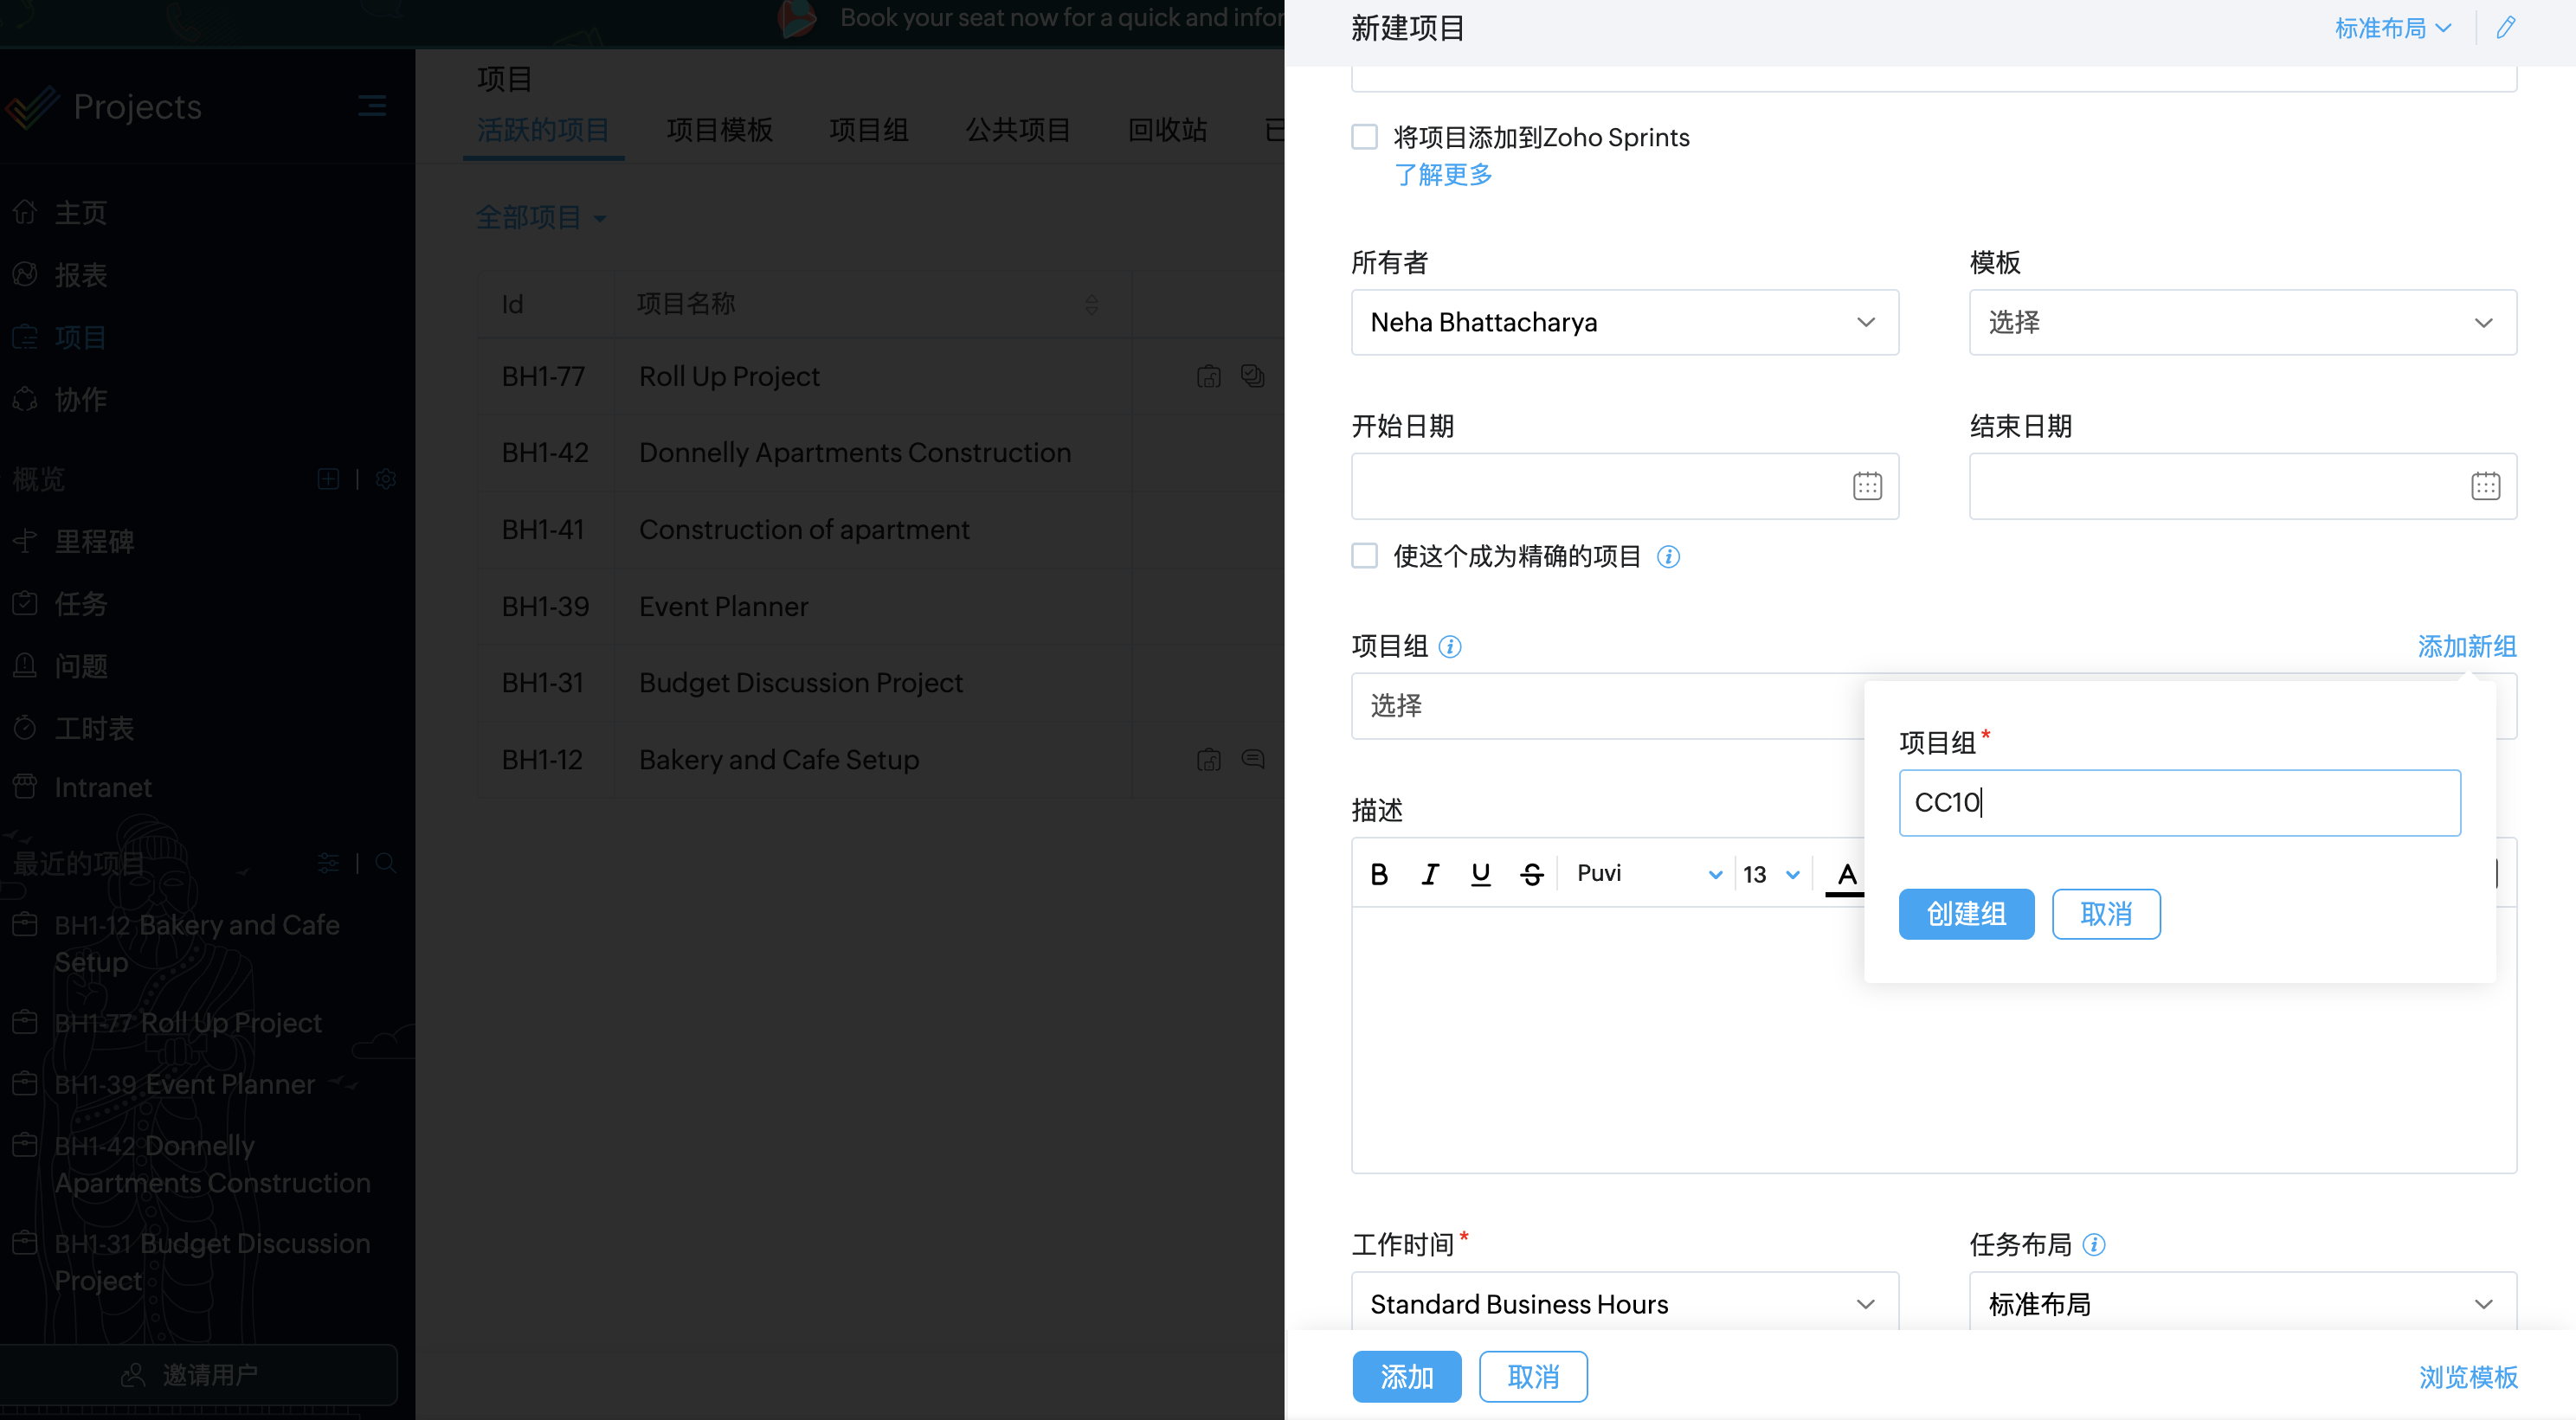Apply underline formatting in description editor
This screenshot has width=2576, height=1420.
tap(1480, 874)
